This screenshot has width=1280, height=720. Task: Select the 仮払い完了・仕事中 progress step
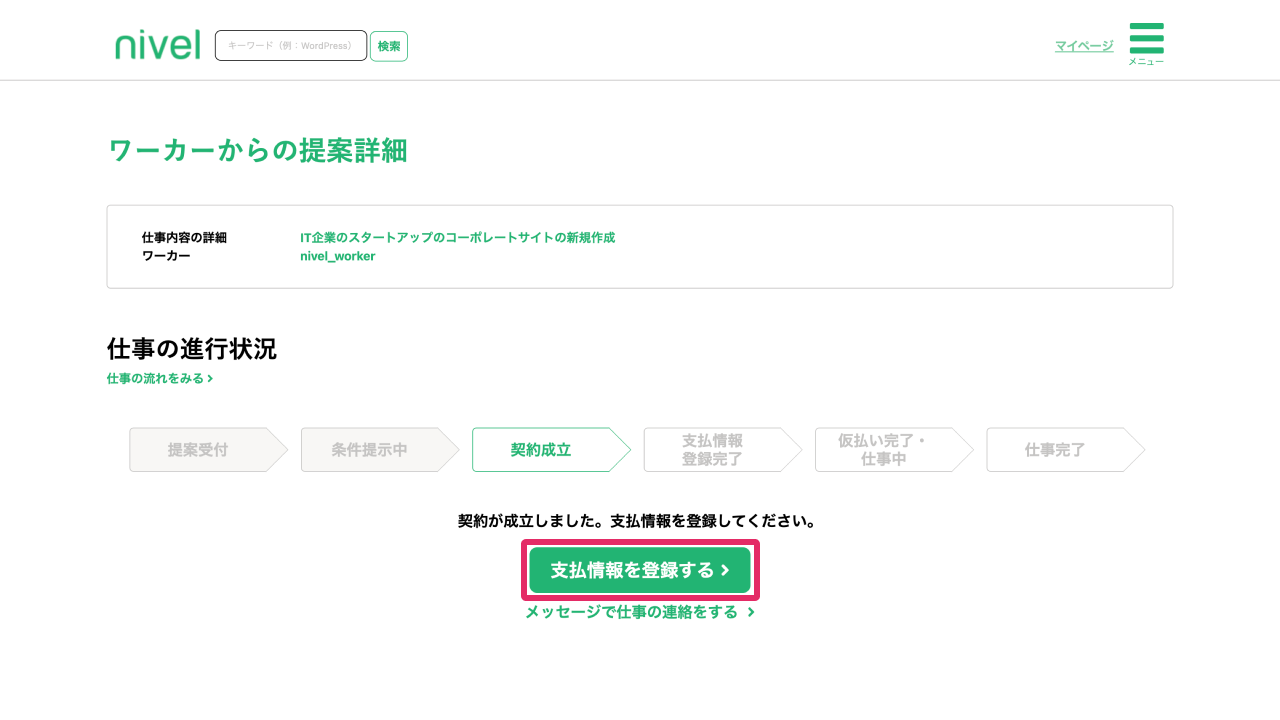pyautogui.click(x=894, y=450)
